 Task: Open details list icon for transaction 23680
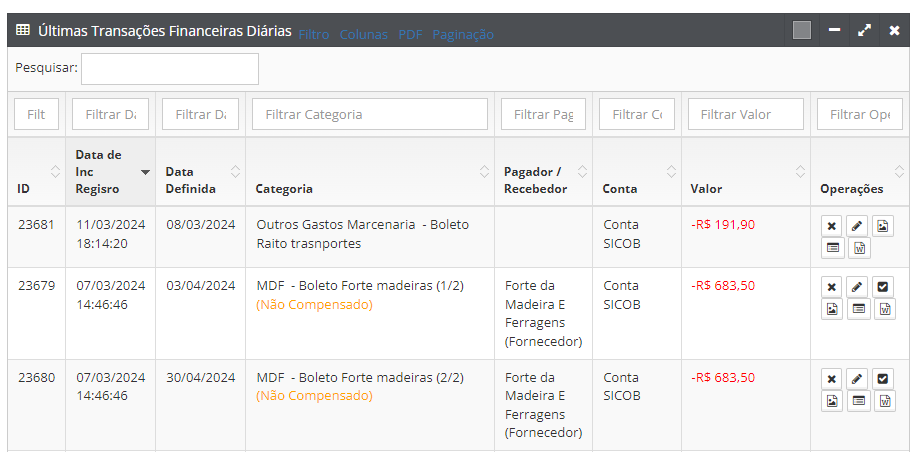click(x=858, y=401)
